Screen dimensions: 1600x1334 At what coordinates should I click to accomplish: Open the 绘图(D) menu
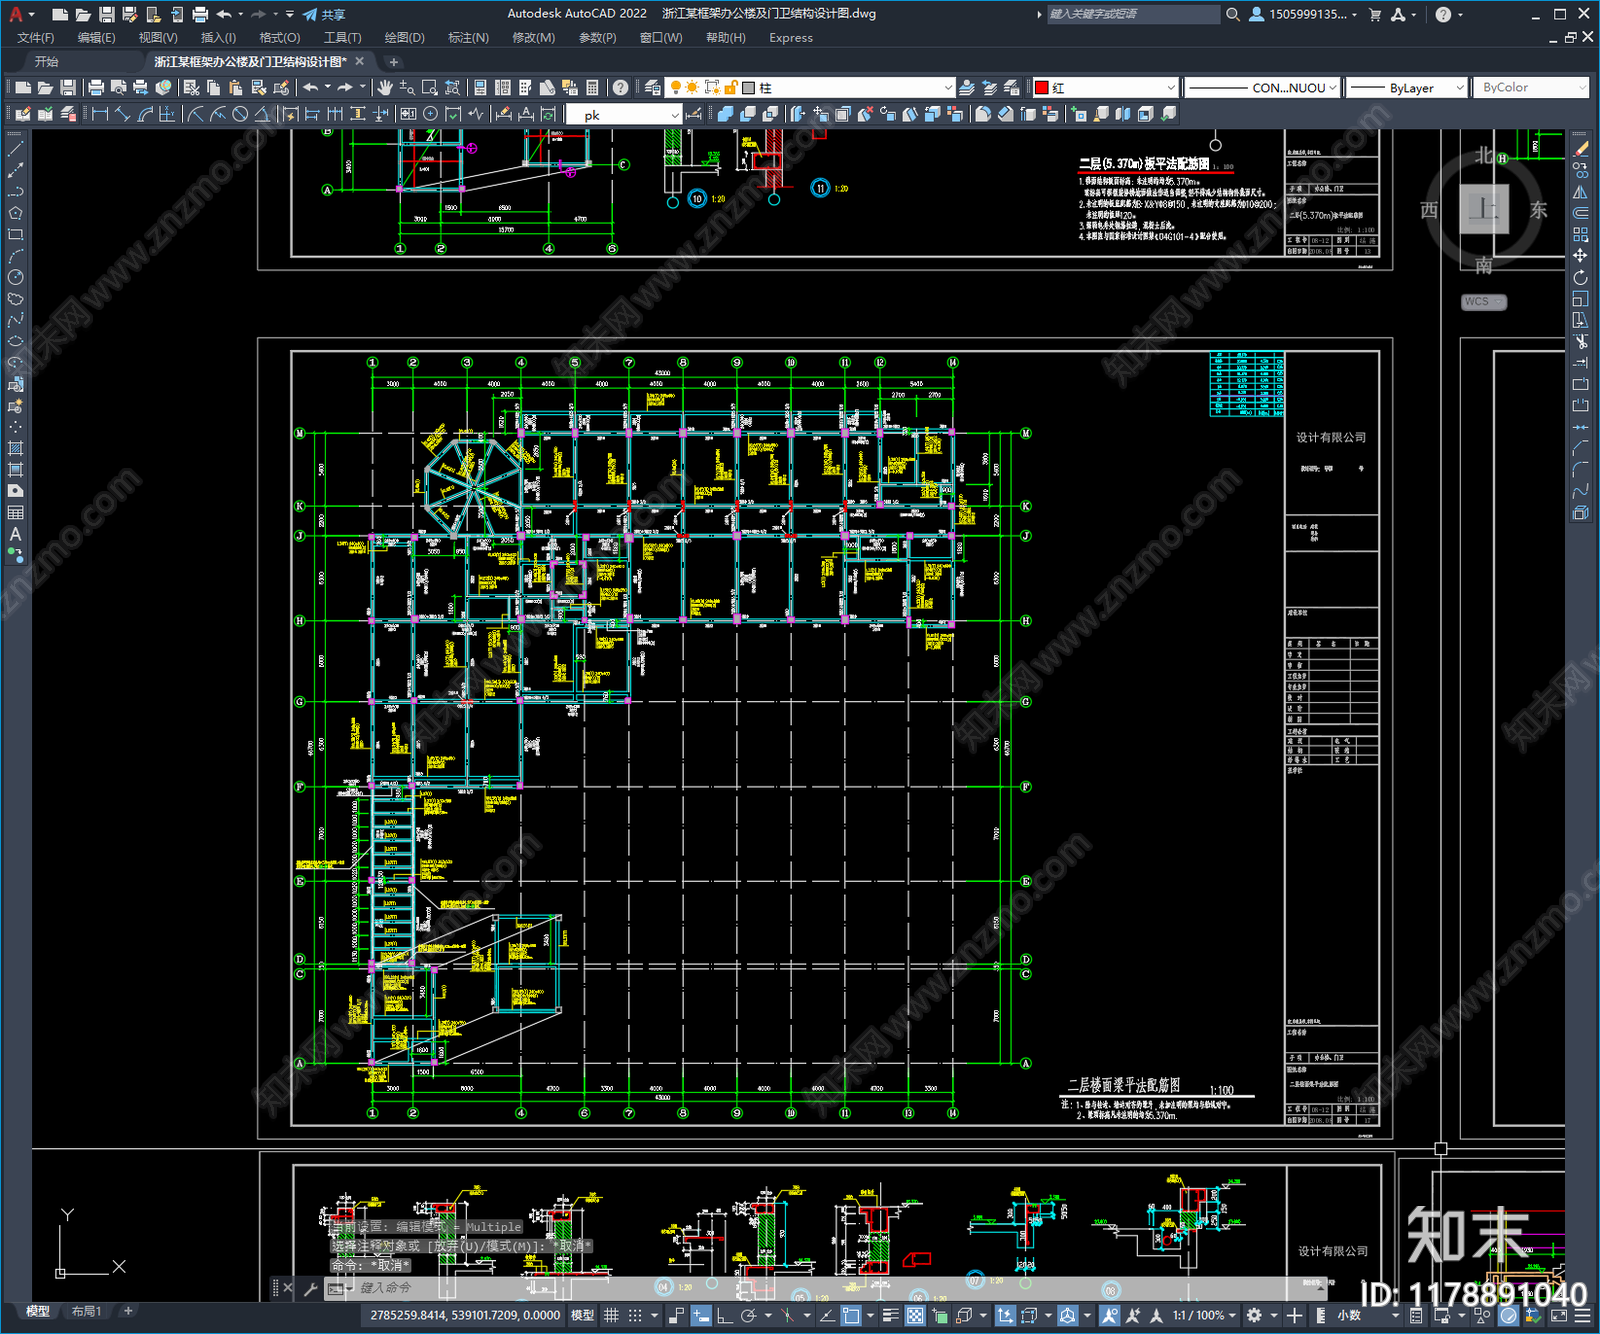[404, 38]
